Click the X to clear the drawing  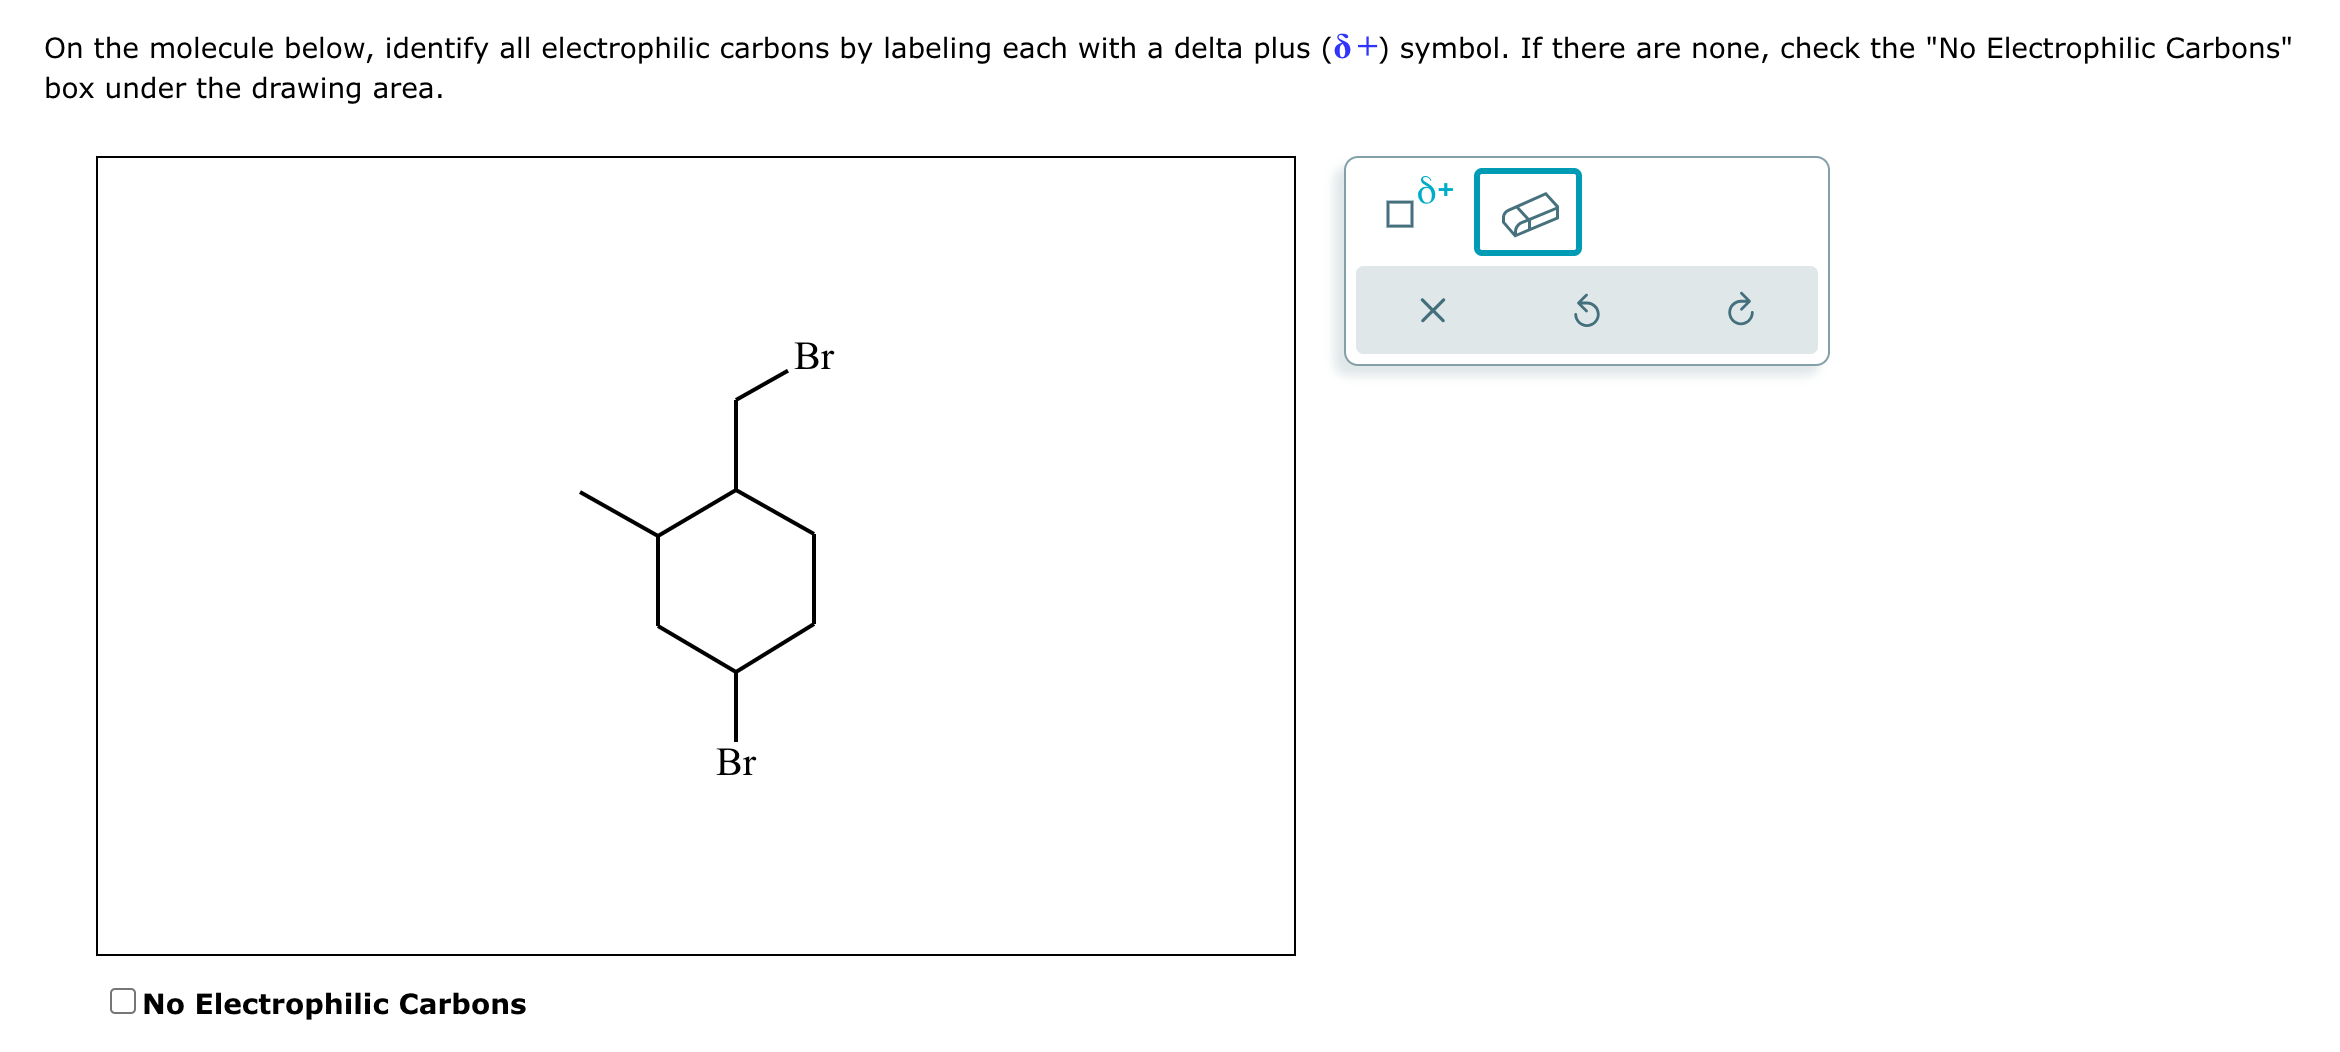pyautogui.click(x=1433, y=311)
